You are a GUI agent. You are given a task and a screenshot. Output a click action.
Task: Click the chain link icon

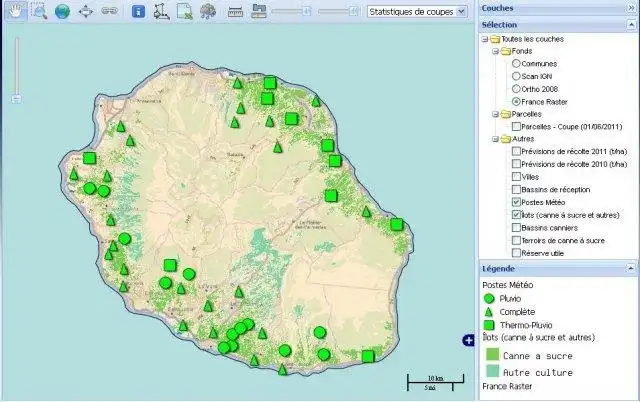[109, 11]
